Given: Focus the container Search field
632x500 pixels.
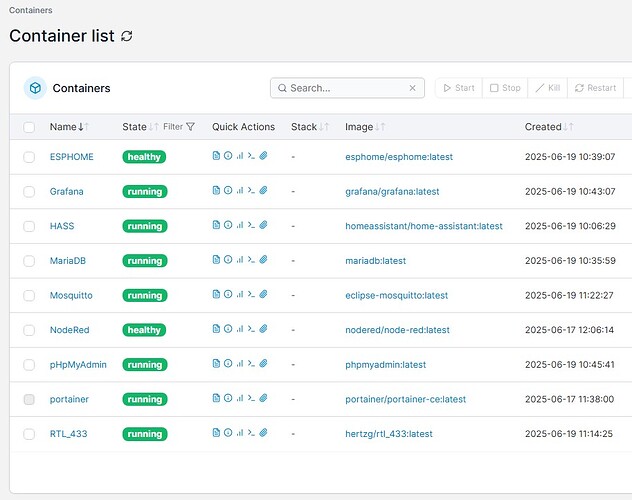Looking at the screenshot, I should tap(347, 88).
